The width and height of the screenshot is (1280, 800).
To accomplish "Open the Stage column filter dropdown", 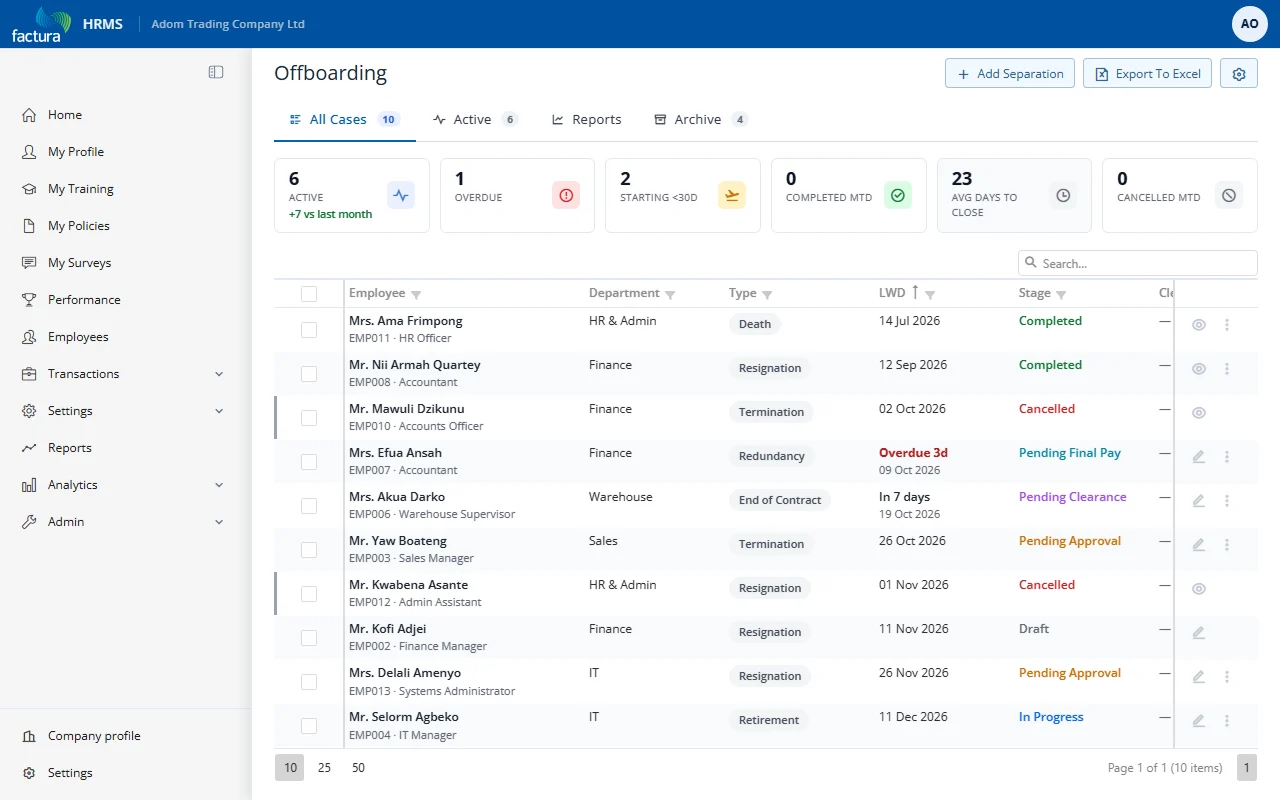I will click(1061, 295).
